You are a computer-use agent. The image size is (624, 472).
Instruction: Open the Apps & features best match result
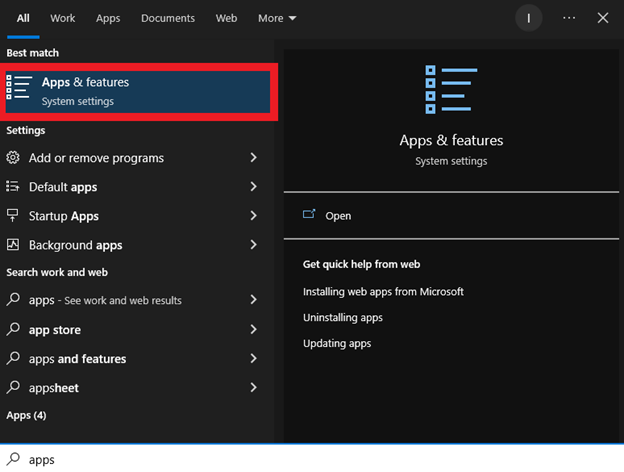(138, 92)
